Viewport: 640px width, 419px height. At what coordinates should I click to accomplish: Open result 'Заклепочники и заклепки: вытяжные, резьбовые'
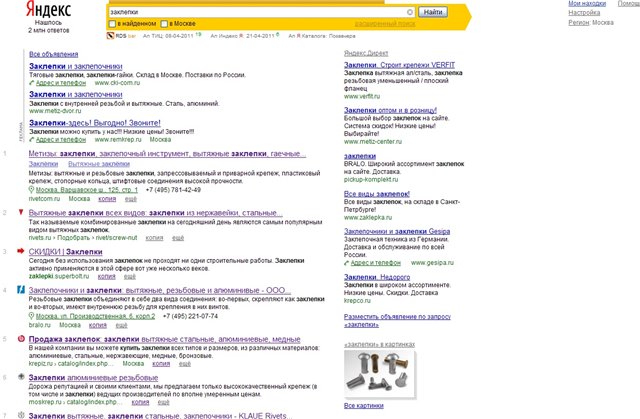pos(160,290)
